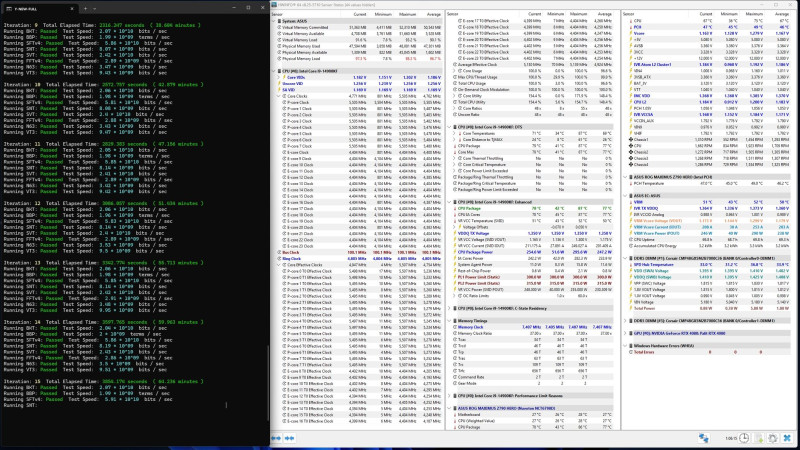Collapse the Core Clocks tree
Image resolution: width=800 pixels, height=450 pixels.
click(279, 96)
